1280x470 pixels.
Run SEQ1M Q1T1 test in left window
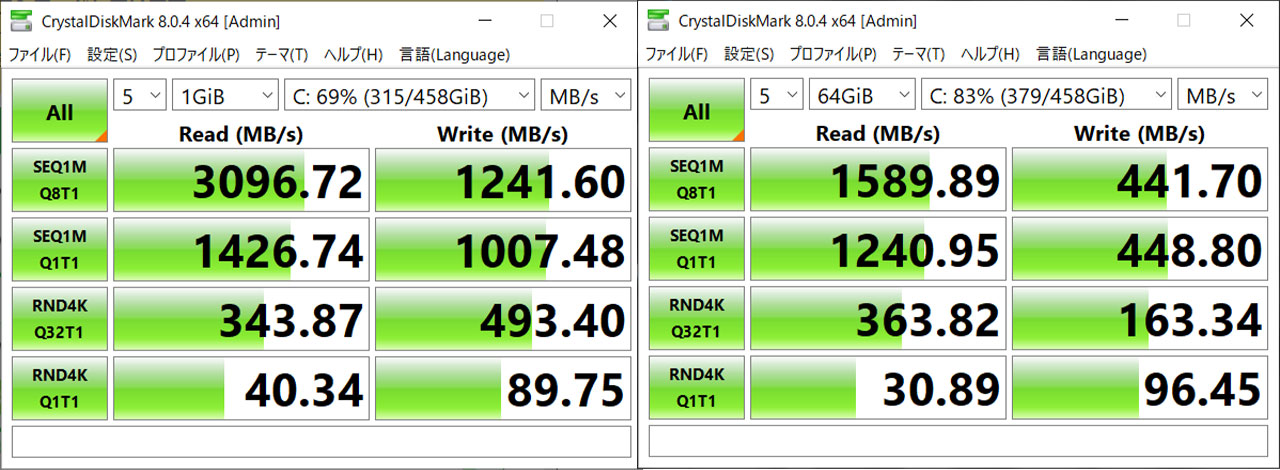(x=60, y=250)
